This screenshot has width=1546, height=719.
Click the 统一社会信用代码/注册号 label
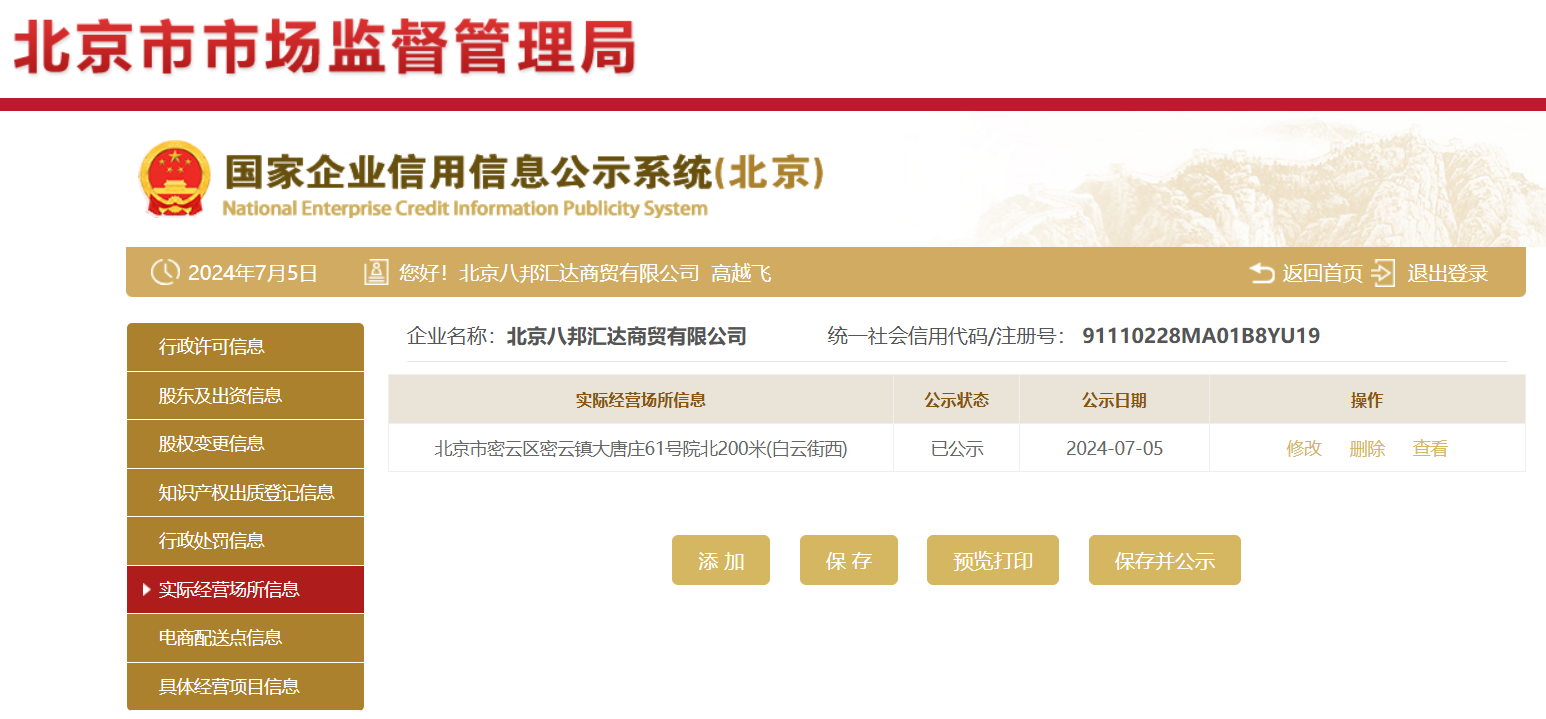(x=947, y=336)
